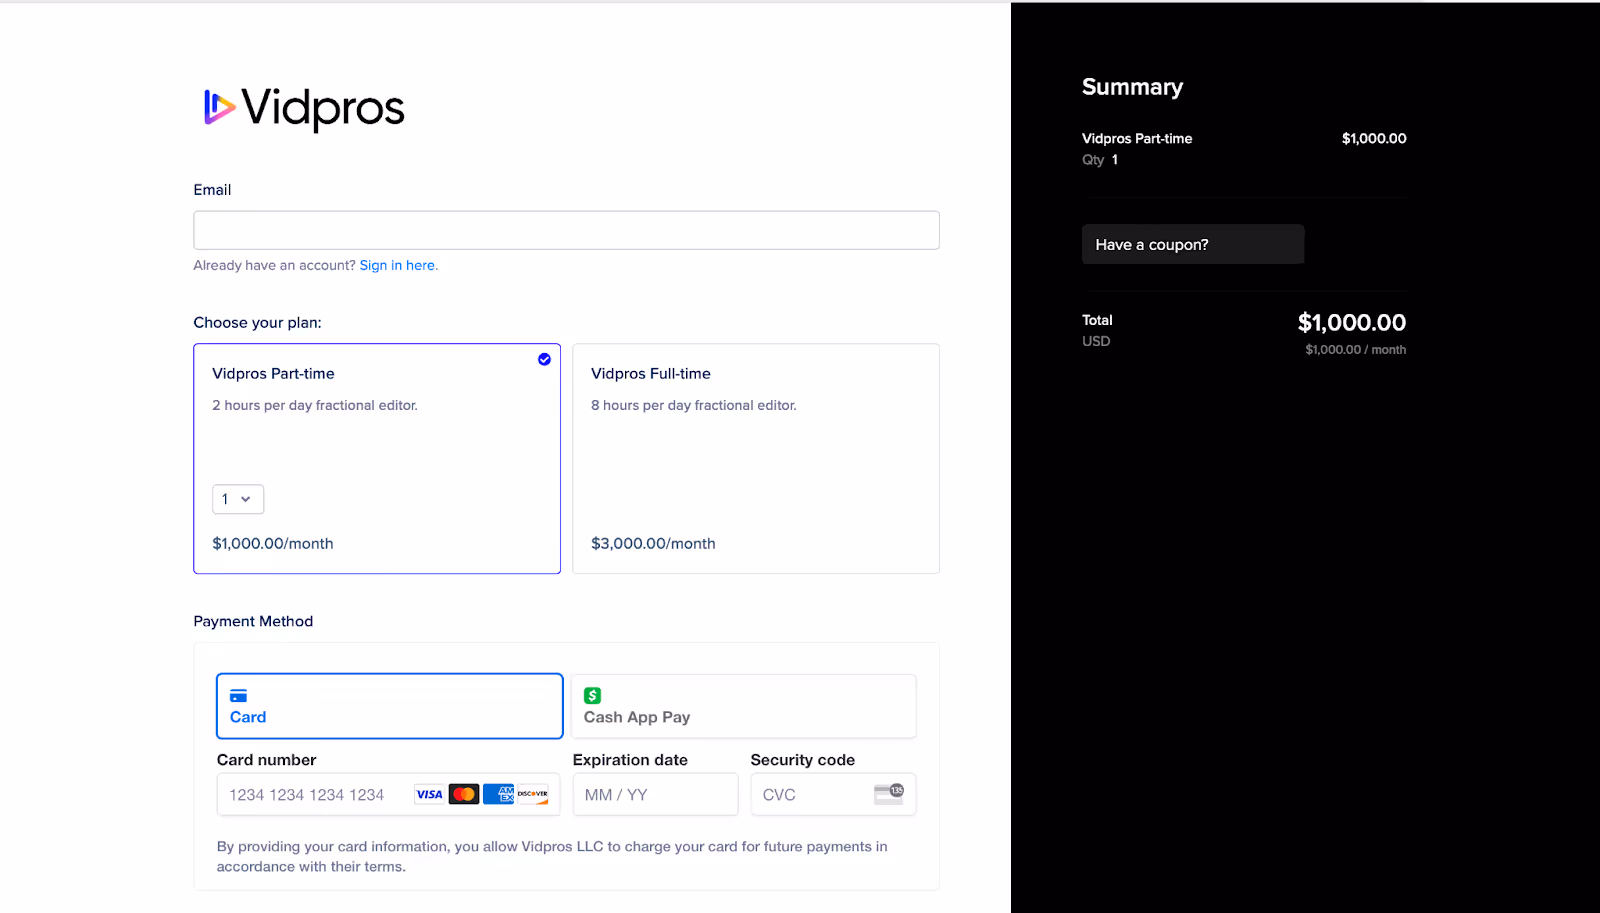Select the Vidpros Part-time plan card
Screen dimensions: 1600x913
click(x=377, y=459)
